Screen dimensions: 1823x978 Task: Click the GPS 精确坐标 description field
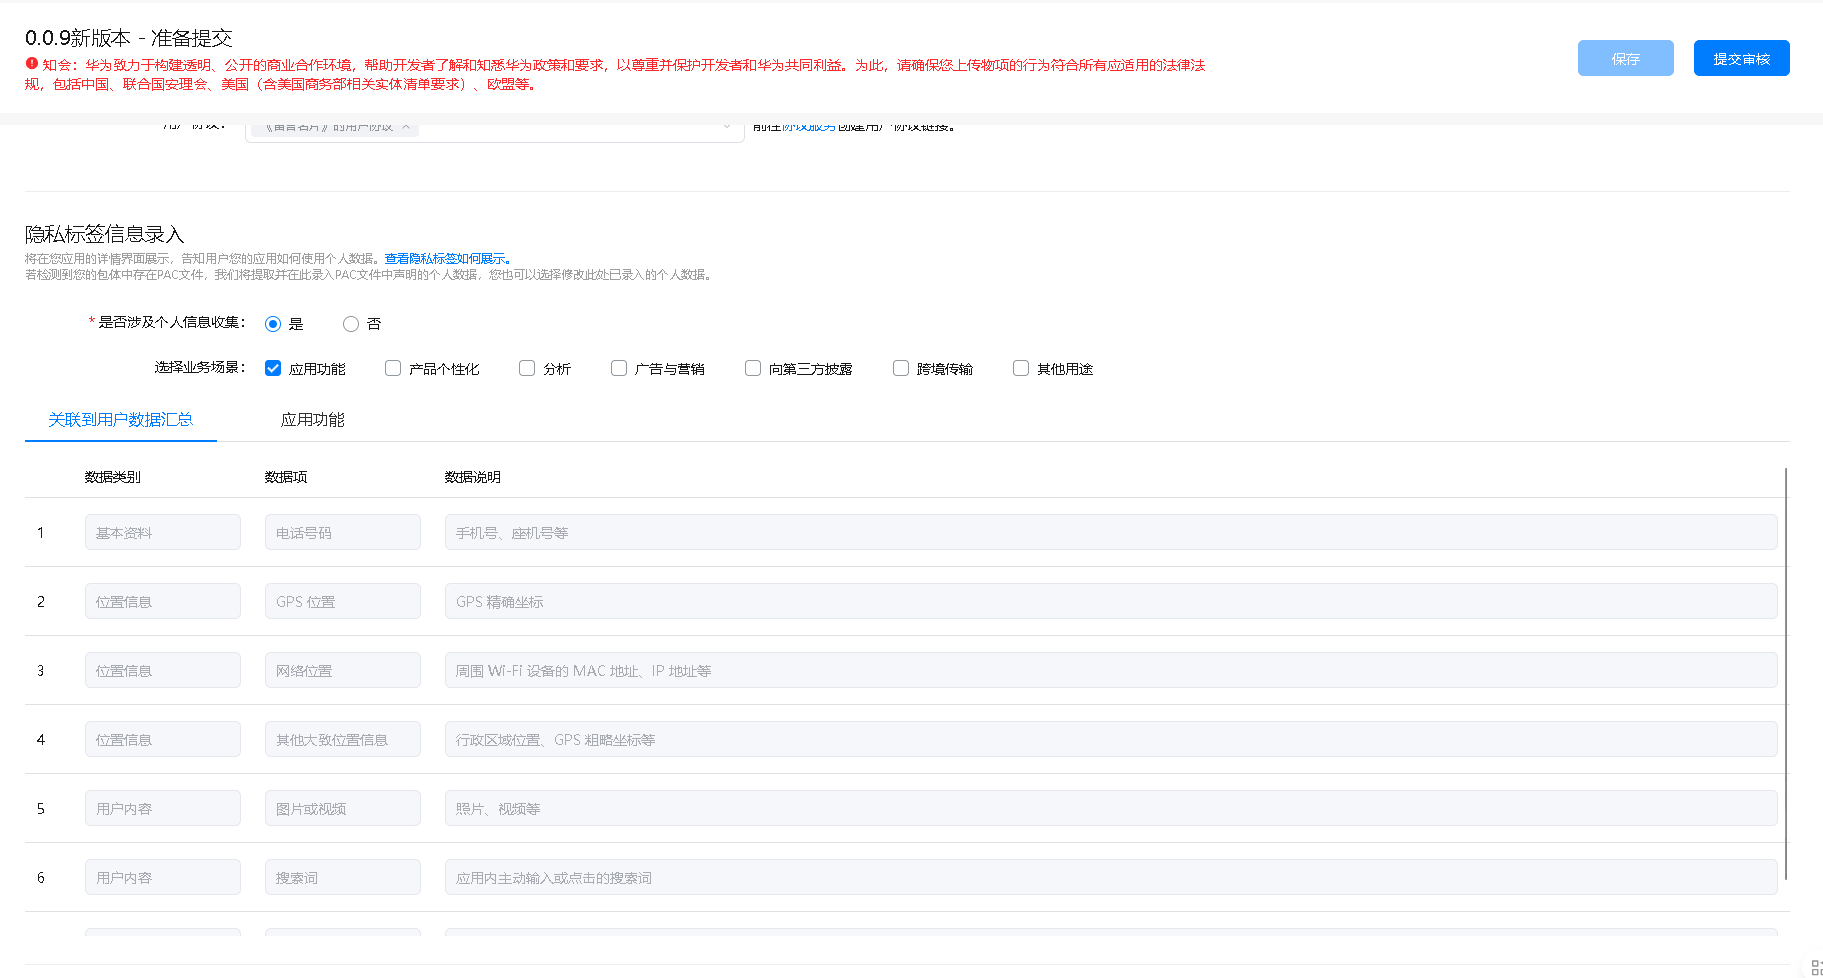click(x=1110, y=602)
